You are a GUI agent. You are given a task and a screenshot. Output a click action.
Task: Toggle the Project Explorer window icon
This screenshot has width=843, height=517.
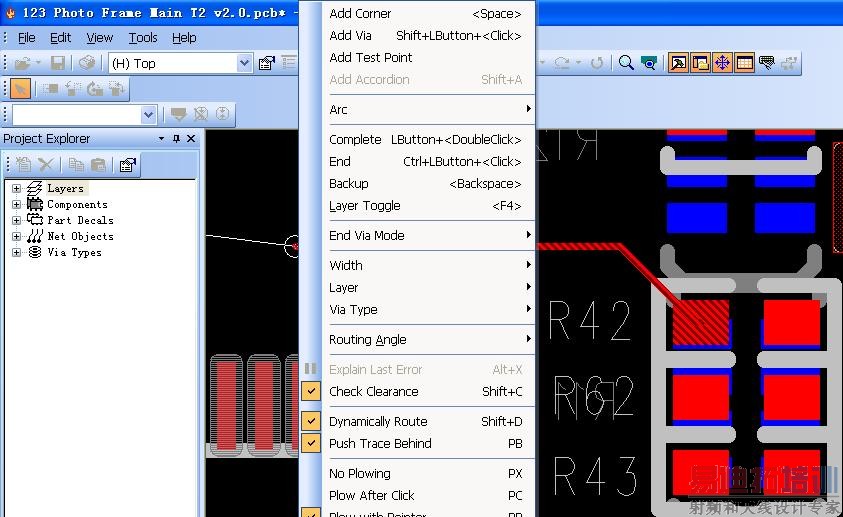[x=701, y=63]
